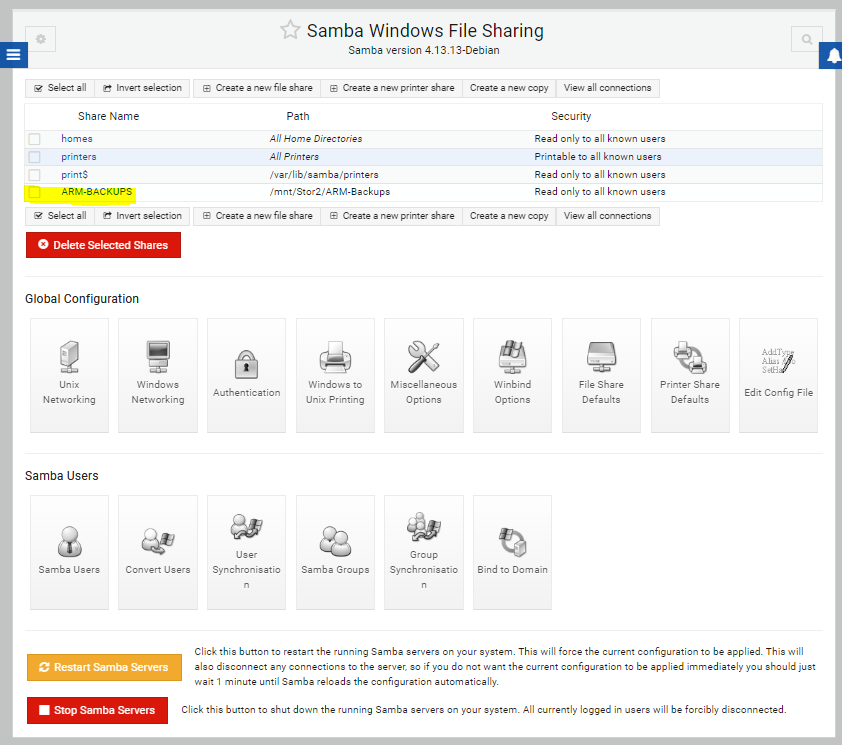Viewport: 842px width, 745px height.
Task: Tick the checkbox for the ARM-BACKUPS share
Action: click(x=34, y=192)
